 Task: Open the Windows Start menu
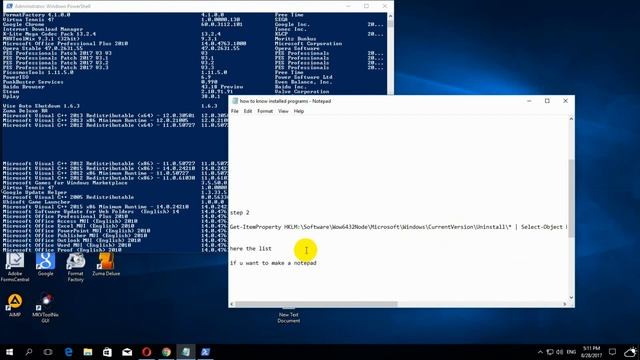pyautogui.click(x=9, y=352)
